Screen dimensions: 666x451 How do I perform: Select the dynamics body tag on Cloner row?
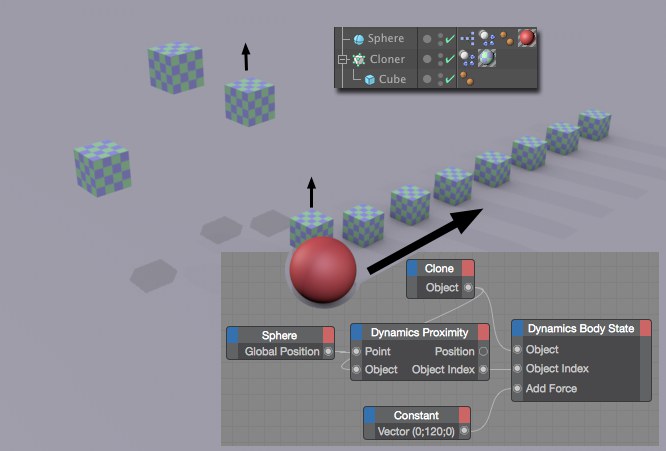(x=467, y=58)
